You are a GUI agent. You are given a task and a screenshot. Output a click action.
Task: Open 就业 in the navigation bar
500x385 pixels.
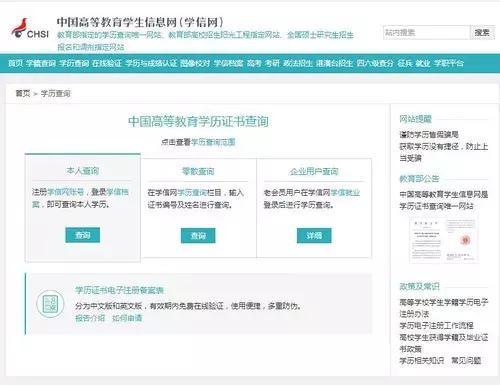423,63
